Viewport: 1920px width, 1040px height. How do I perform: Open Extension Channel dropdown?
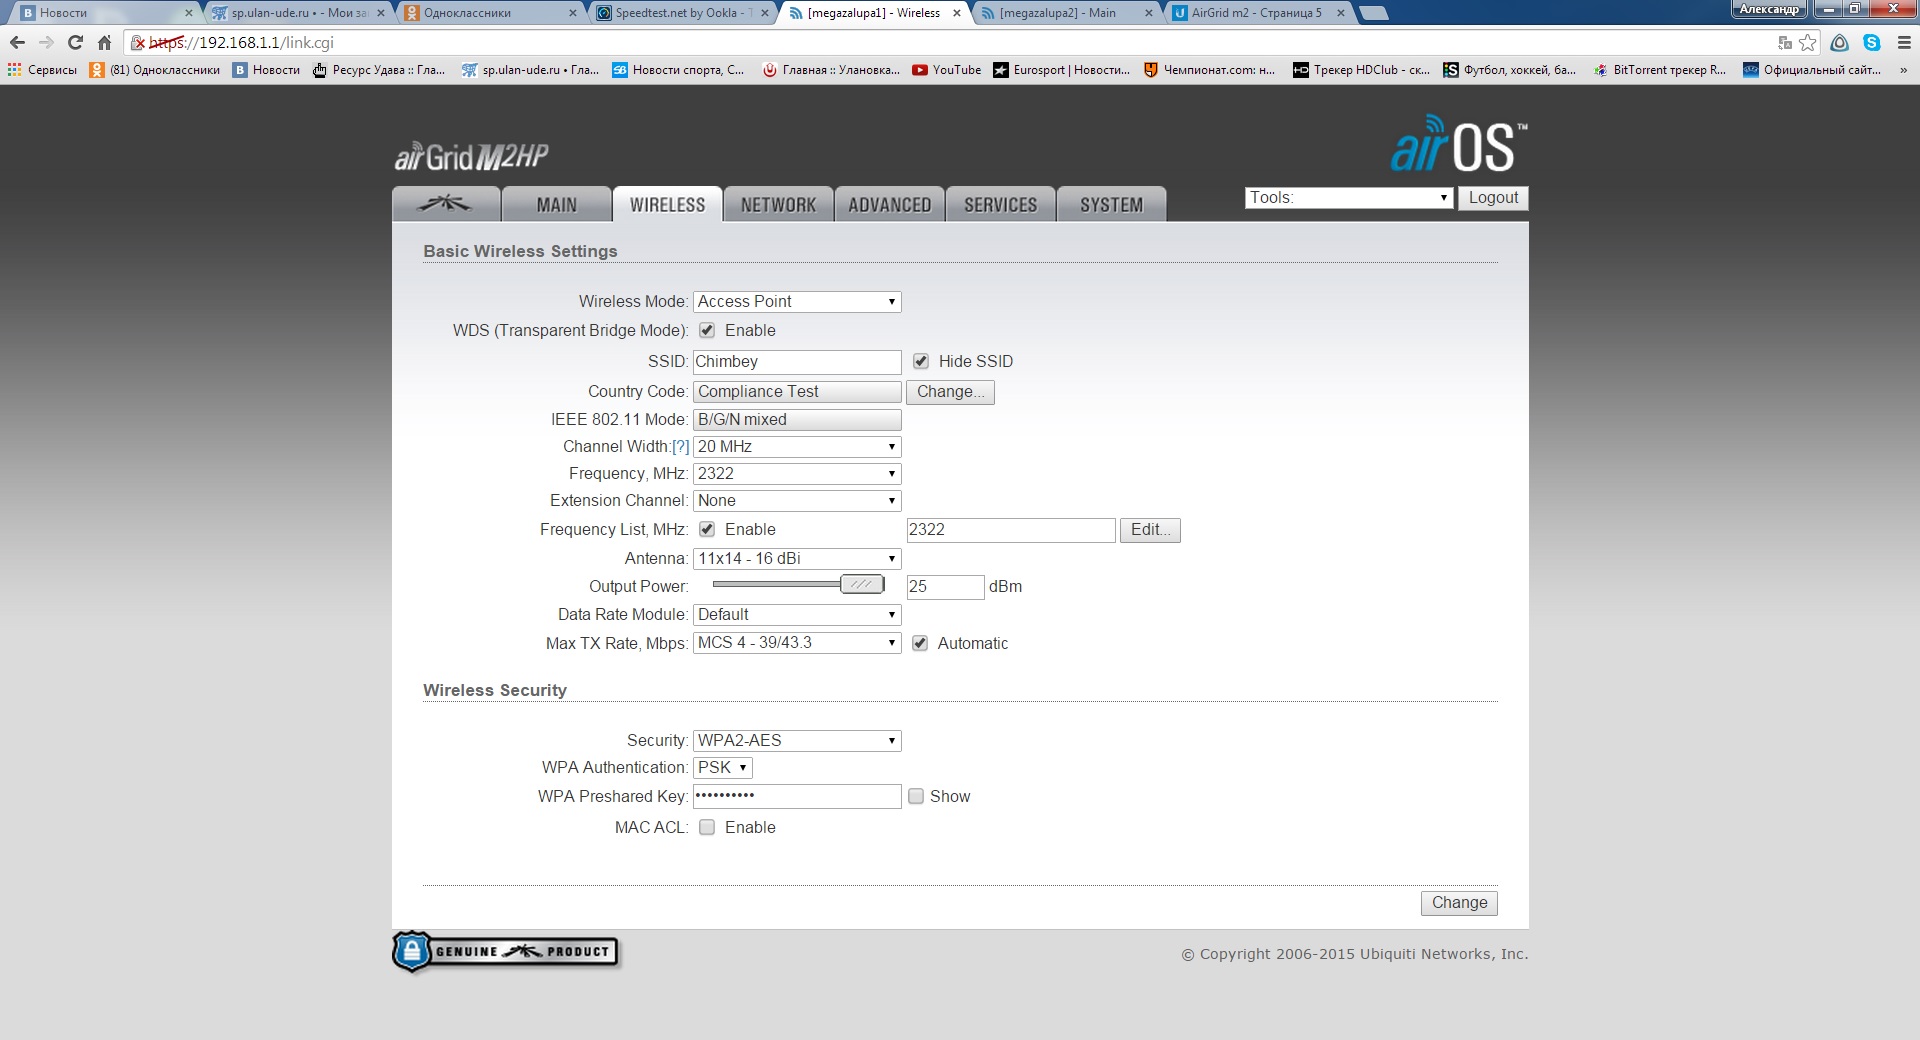click(x=797, y=501)
